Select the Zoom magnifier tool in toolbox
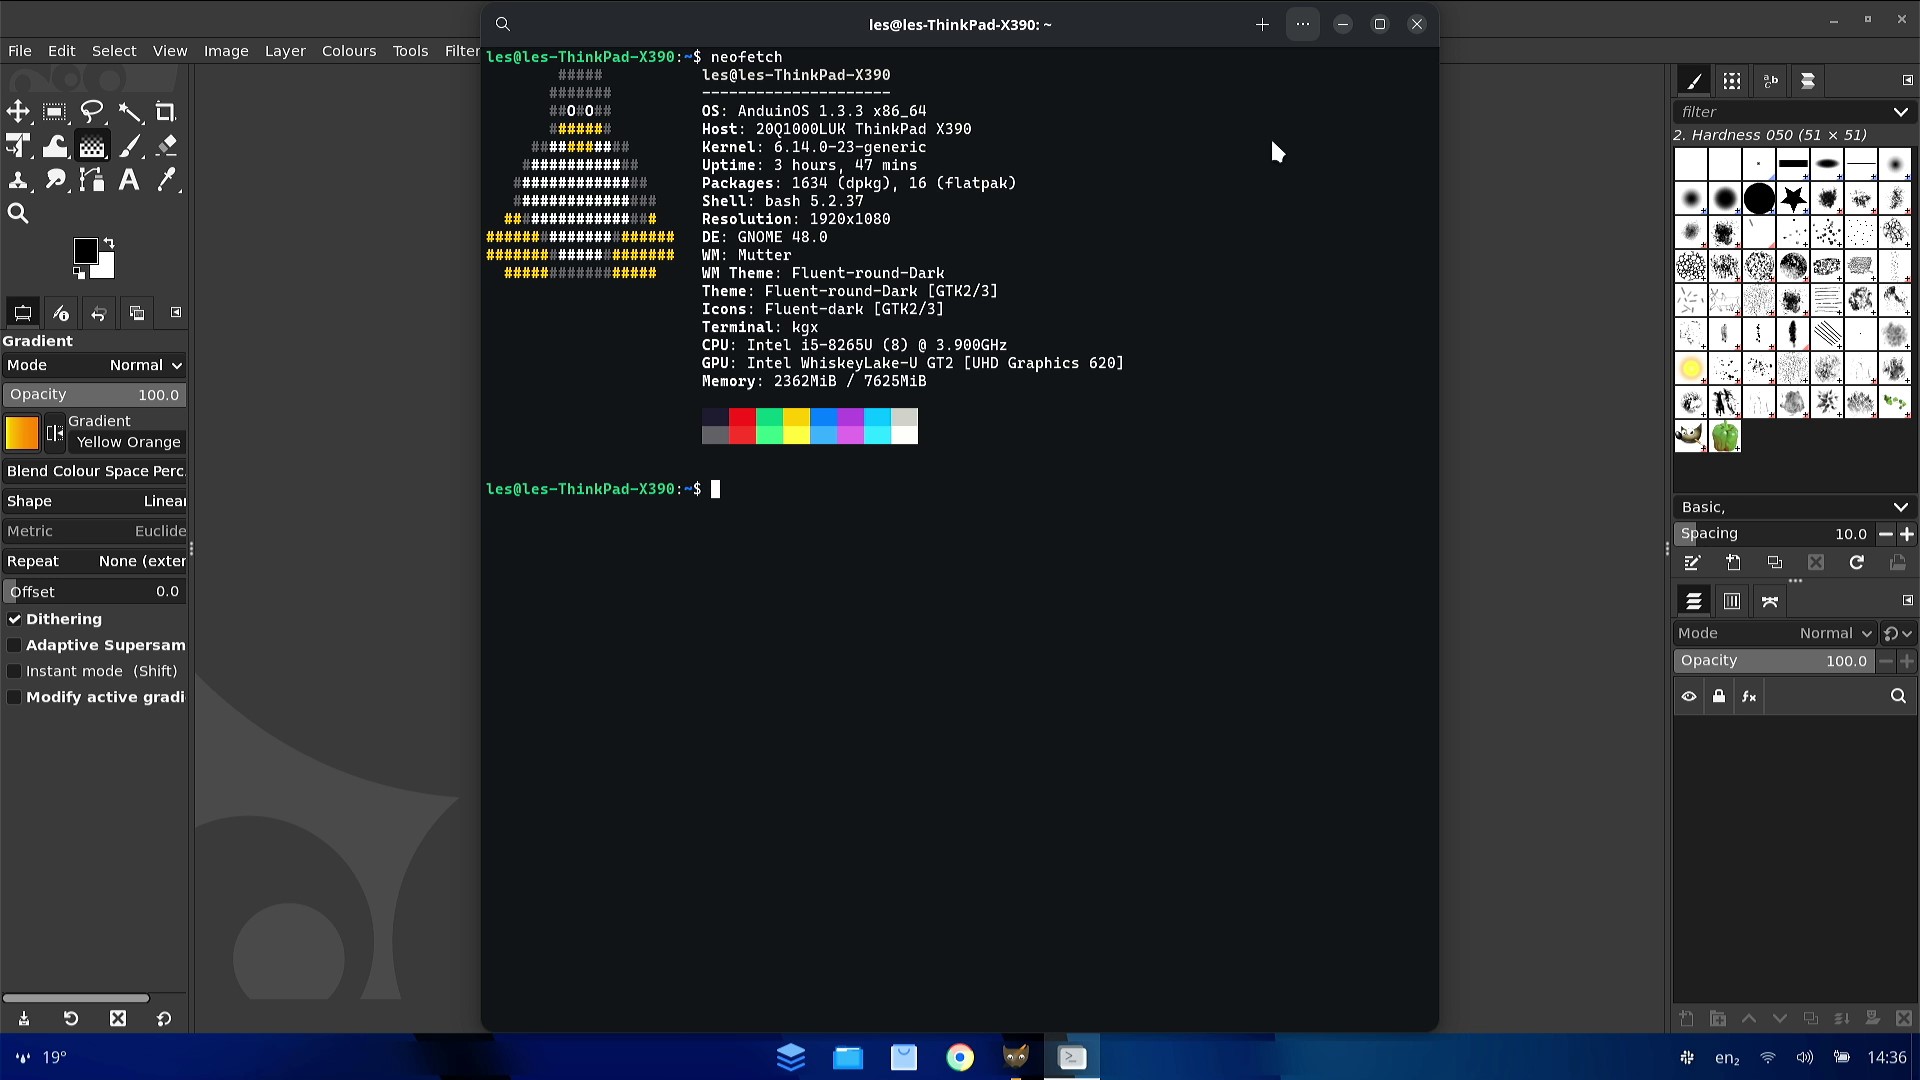Screen dimensions: 1920x1080 pos(18,213)
